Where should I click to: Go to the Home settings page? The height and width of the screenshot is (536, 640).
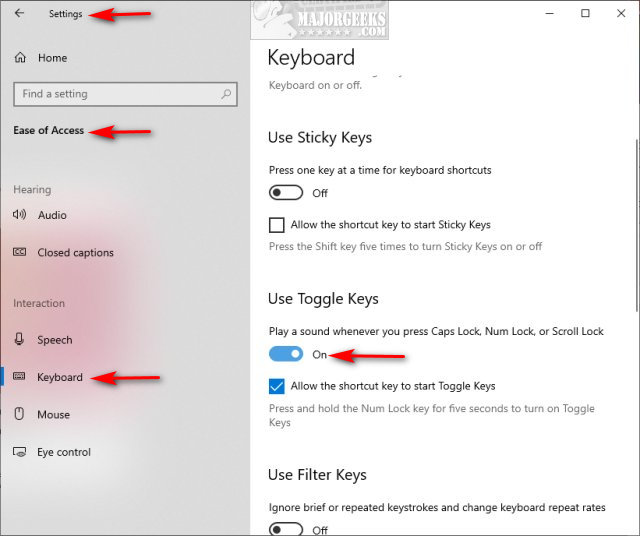(52, 58)
